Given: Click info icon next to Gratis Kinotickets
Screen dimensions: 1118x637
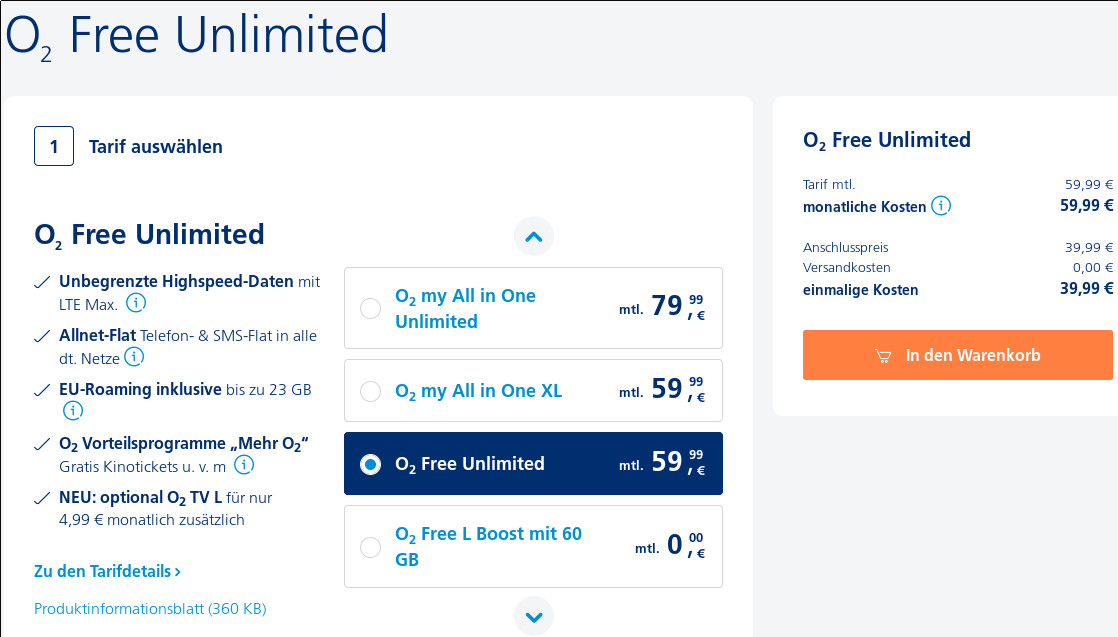Looking at the screenshot, I should tap(244, 464).
